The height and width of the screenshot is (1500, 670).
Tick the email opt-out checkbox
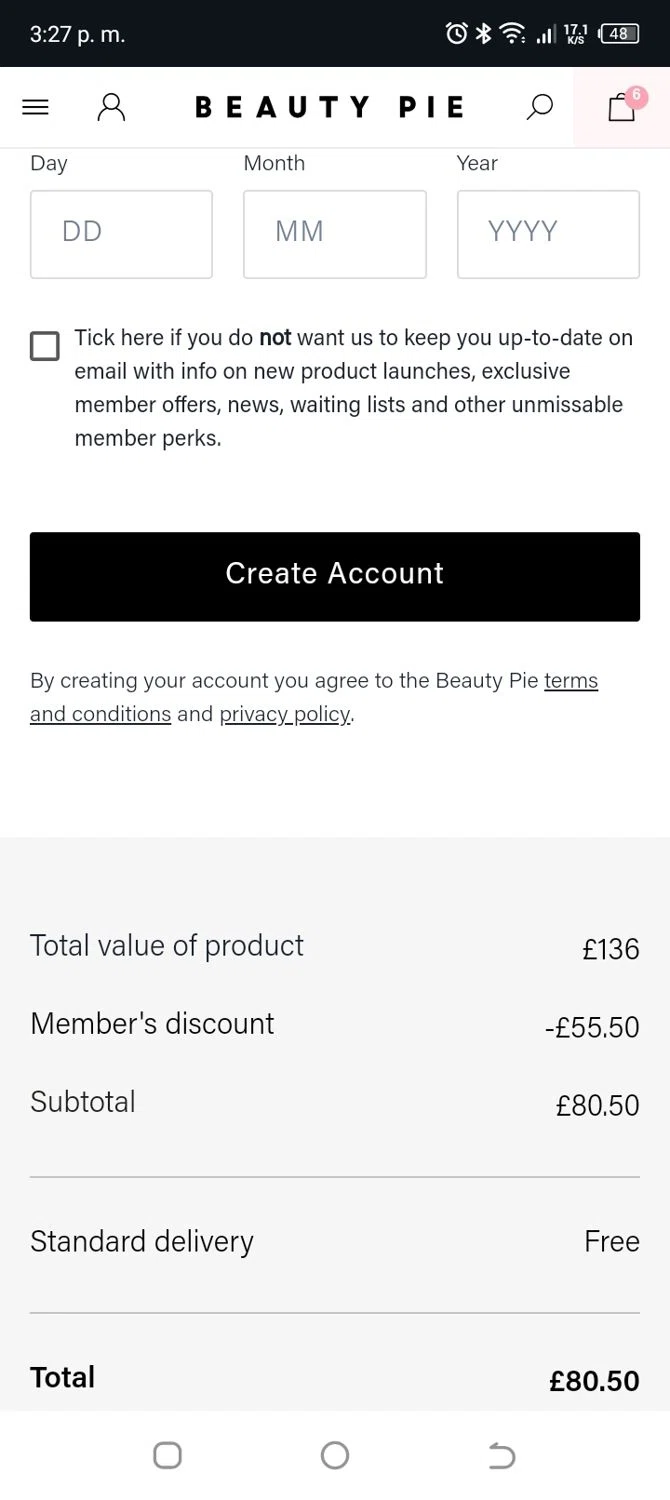[45, 346]
